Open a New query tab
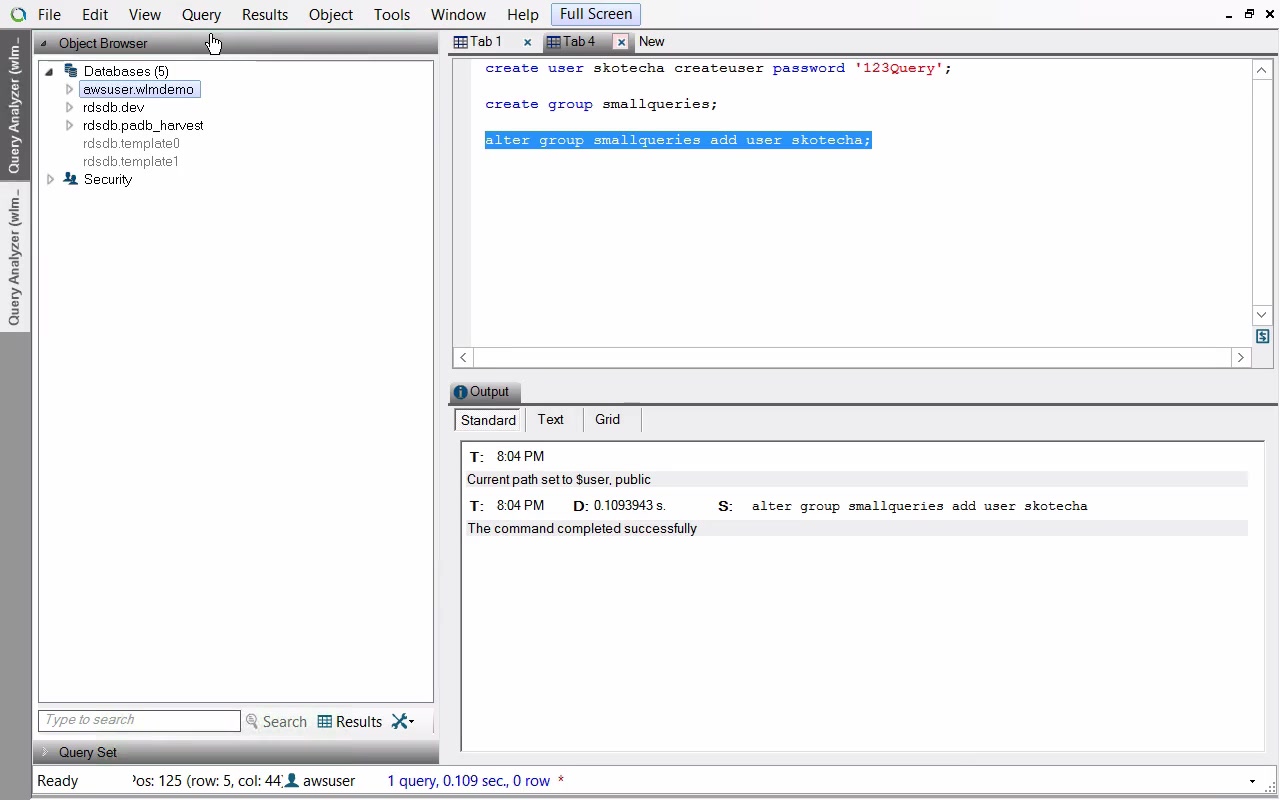 (x=651, y=42)
